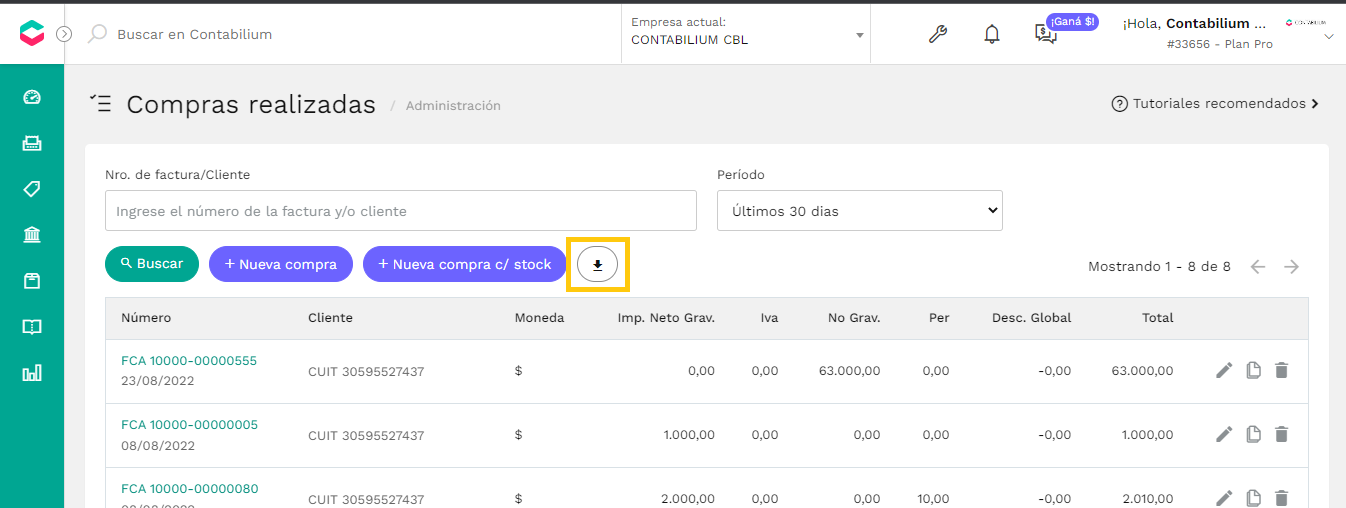Open the dashboard gauge sidebar icon
Screen dimensions: 1346x508
[x=32, y=97]
